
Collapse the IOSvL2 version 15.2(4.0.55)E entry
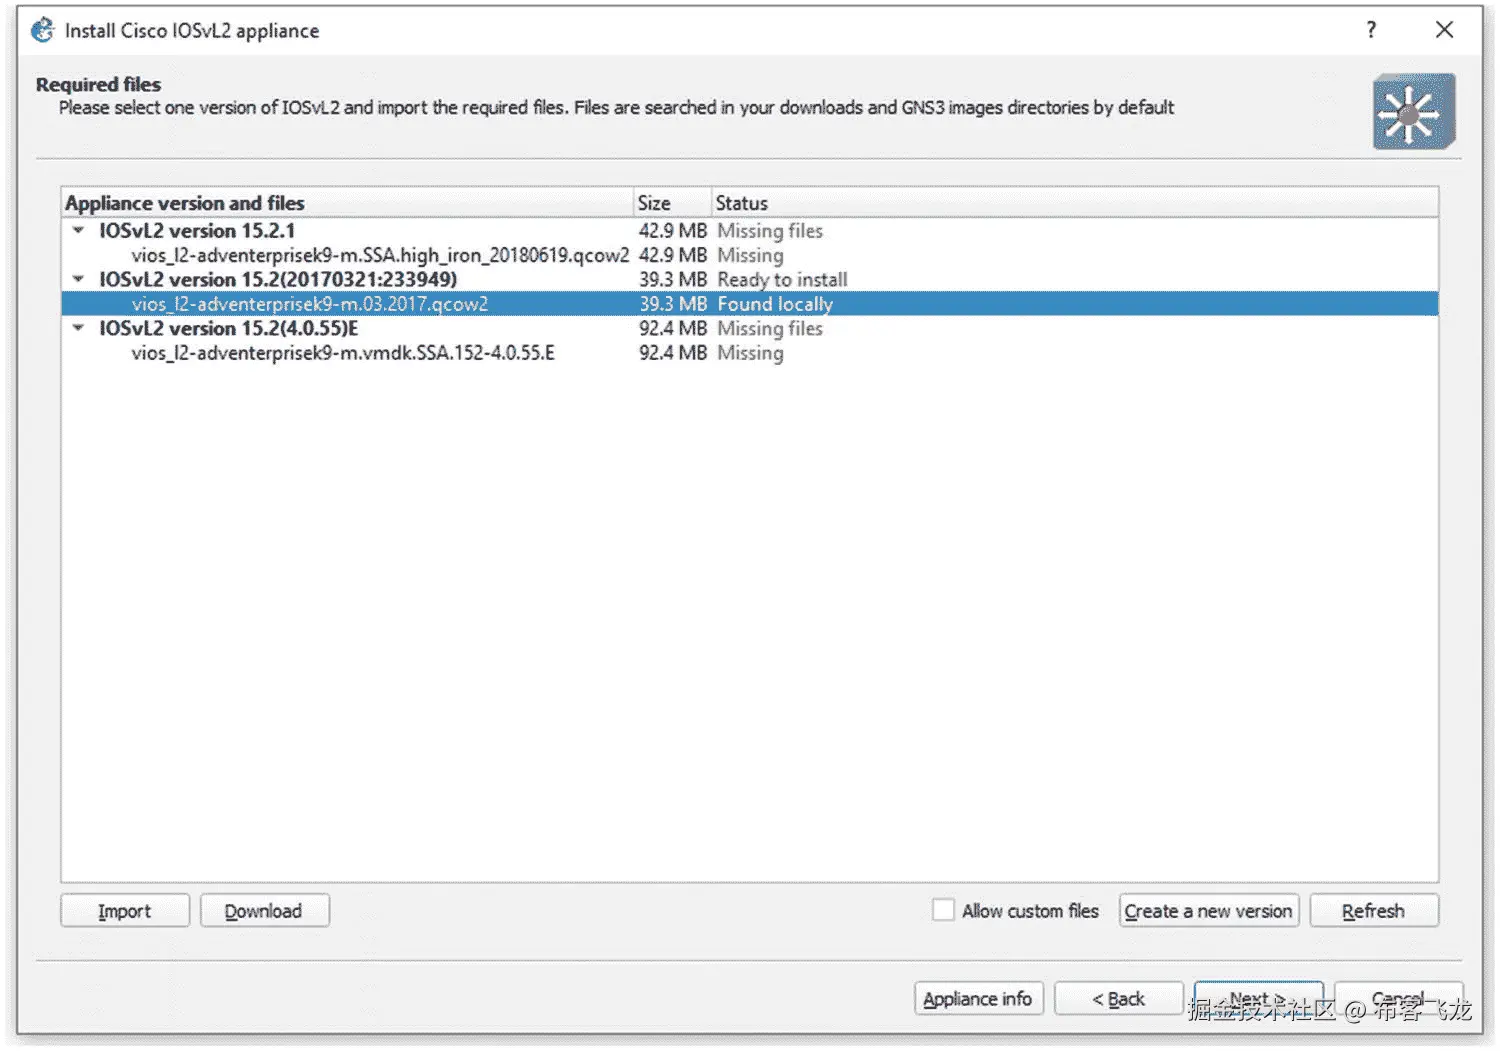coord(78,328)
